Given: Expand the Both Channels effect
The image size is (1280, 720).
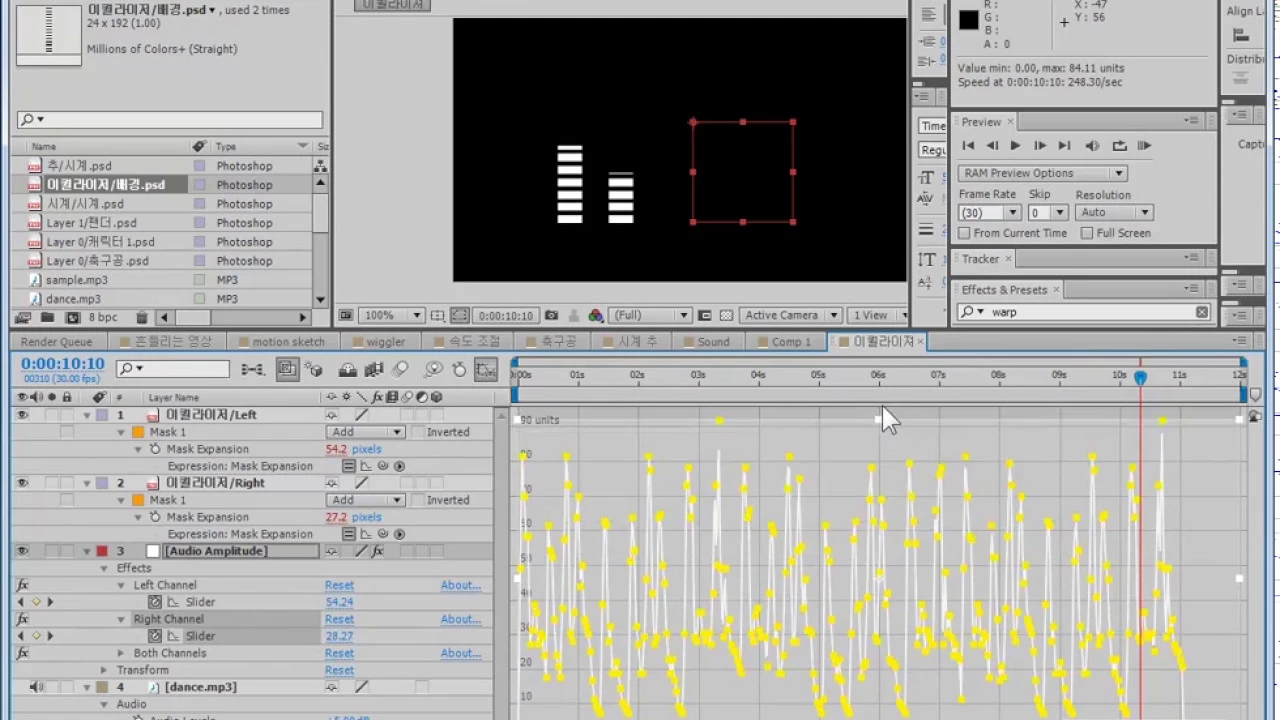Looking at the screenshot, I should pos(121,653).
